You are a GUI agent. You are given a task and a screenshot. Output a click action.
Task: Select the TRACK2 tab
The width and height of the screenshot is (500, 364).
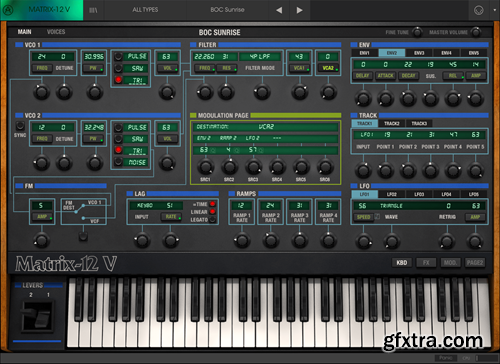(x=392, y=123)
